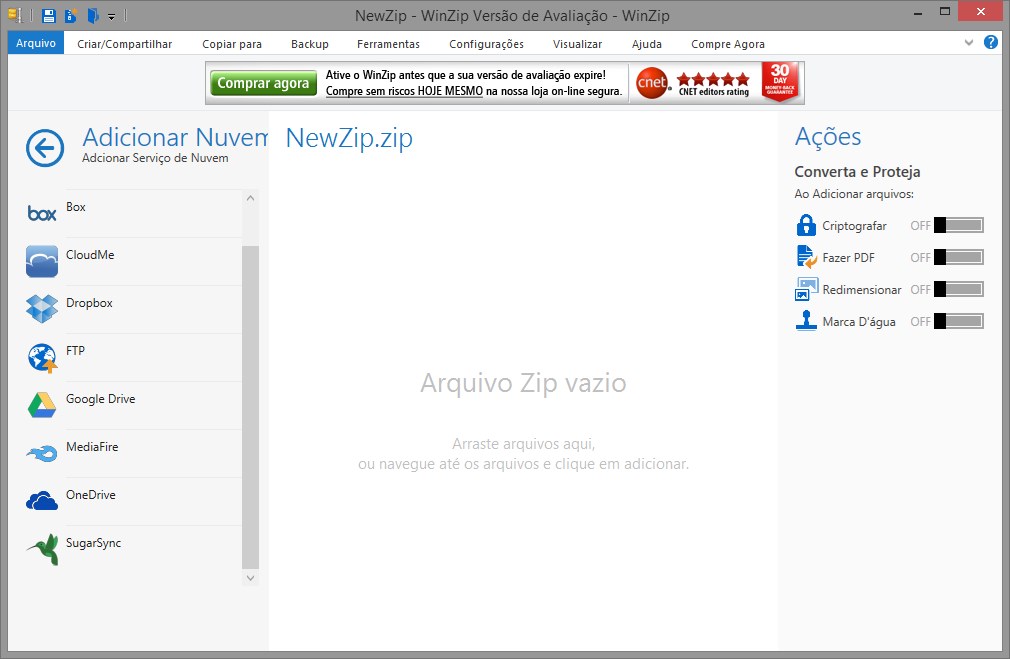Select the OneDrive service label
This screenshot has height=659, width=1010.
click(91, 495)
